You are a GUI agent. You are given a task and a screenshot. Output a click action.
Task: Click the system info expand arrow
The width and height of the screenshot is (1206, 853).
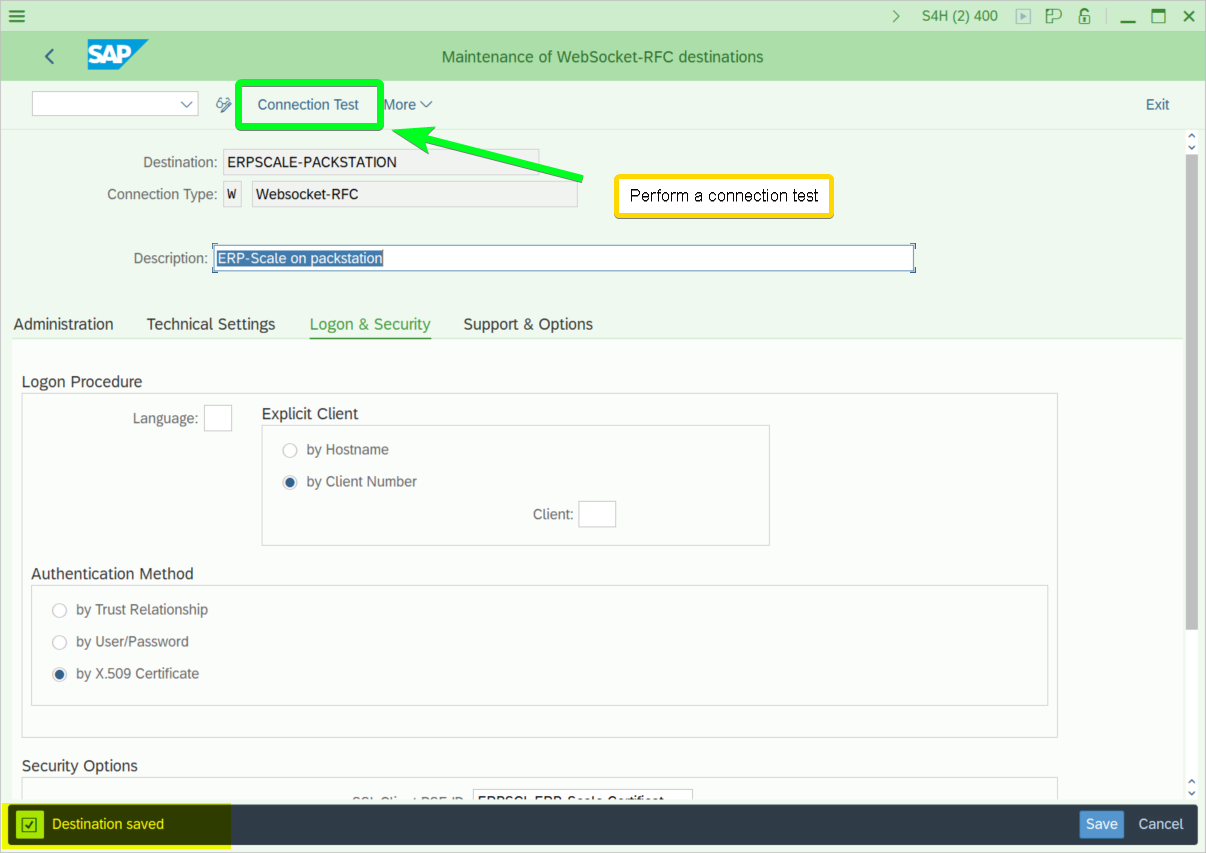pyautogui.click(x=896, y=16)
